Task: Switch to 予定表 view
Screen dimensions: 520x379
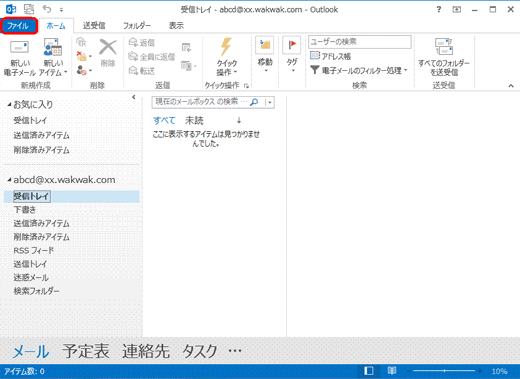Action: (x=86, y=351)
